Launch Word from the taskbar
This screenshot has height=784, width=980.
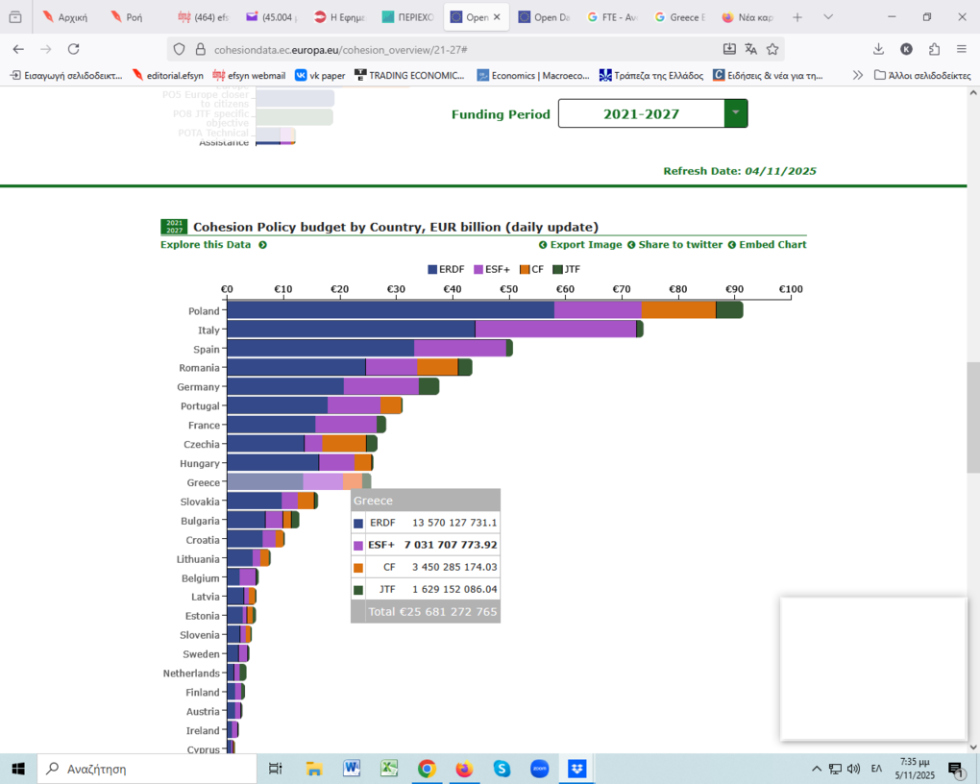click(x=352, y=768)
